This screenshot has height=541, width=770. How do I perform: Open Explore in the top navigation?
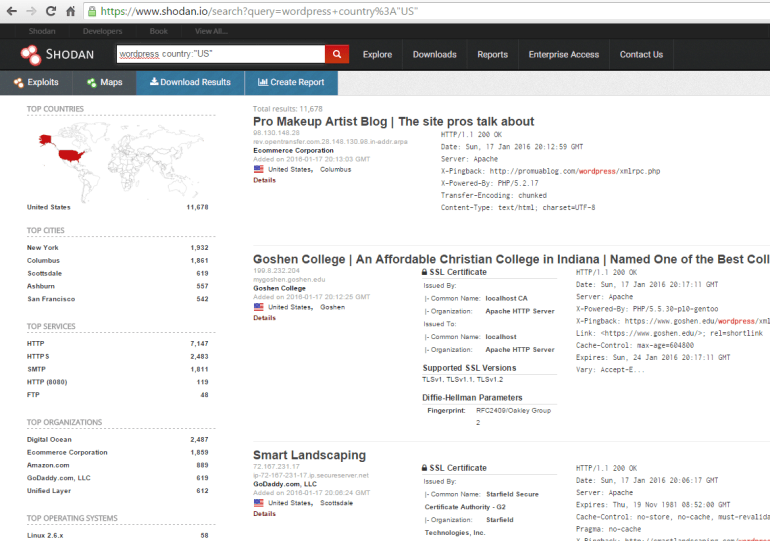click(377, 54)
